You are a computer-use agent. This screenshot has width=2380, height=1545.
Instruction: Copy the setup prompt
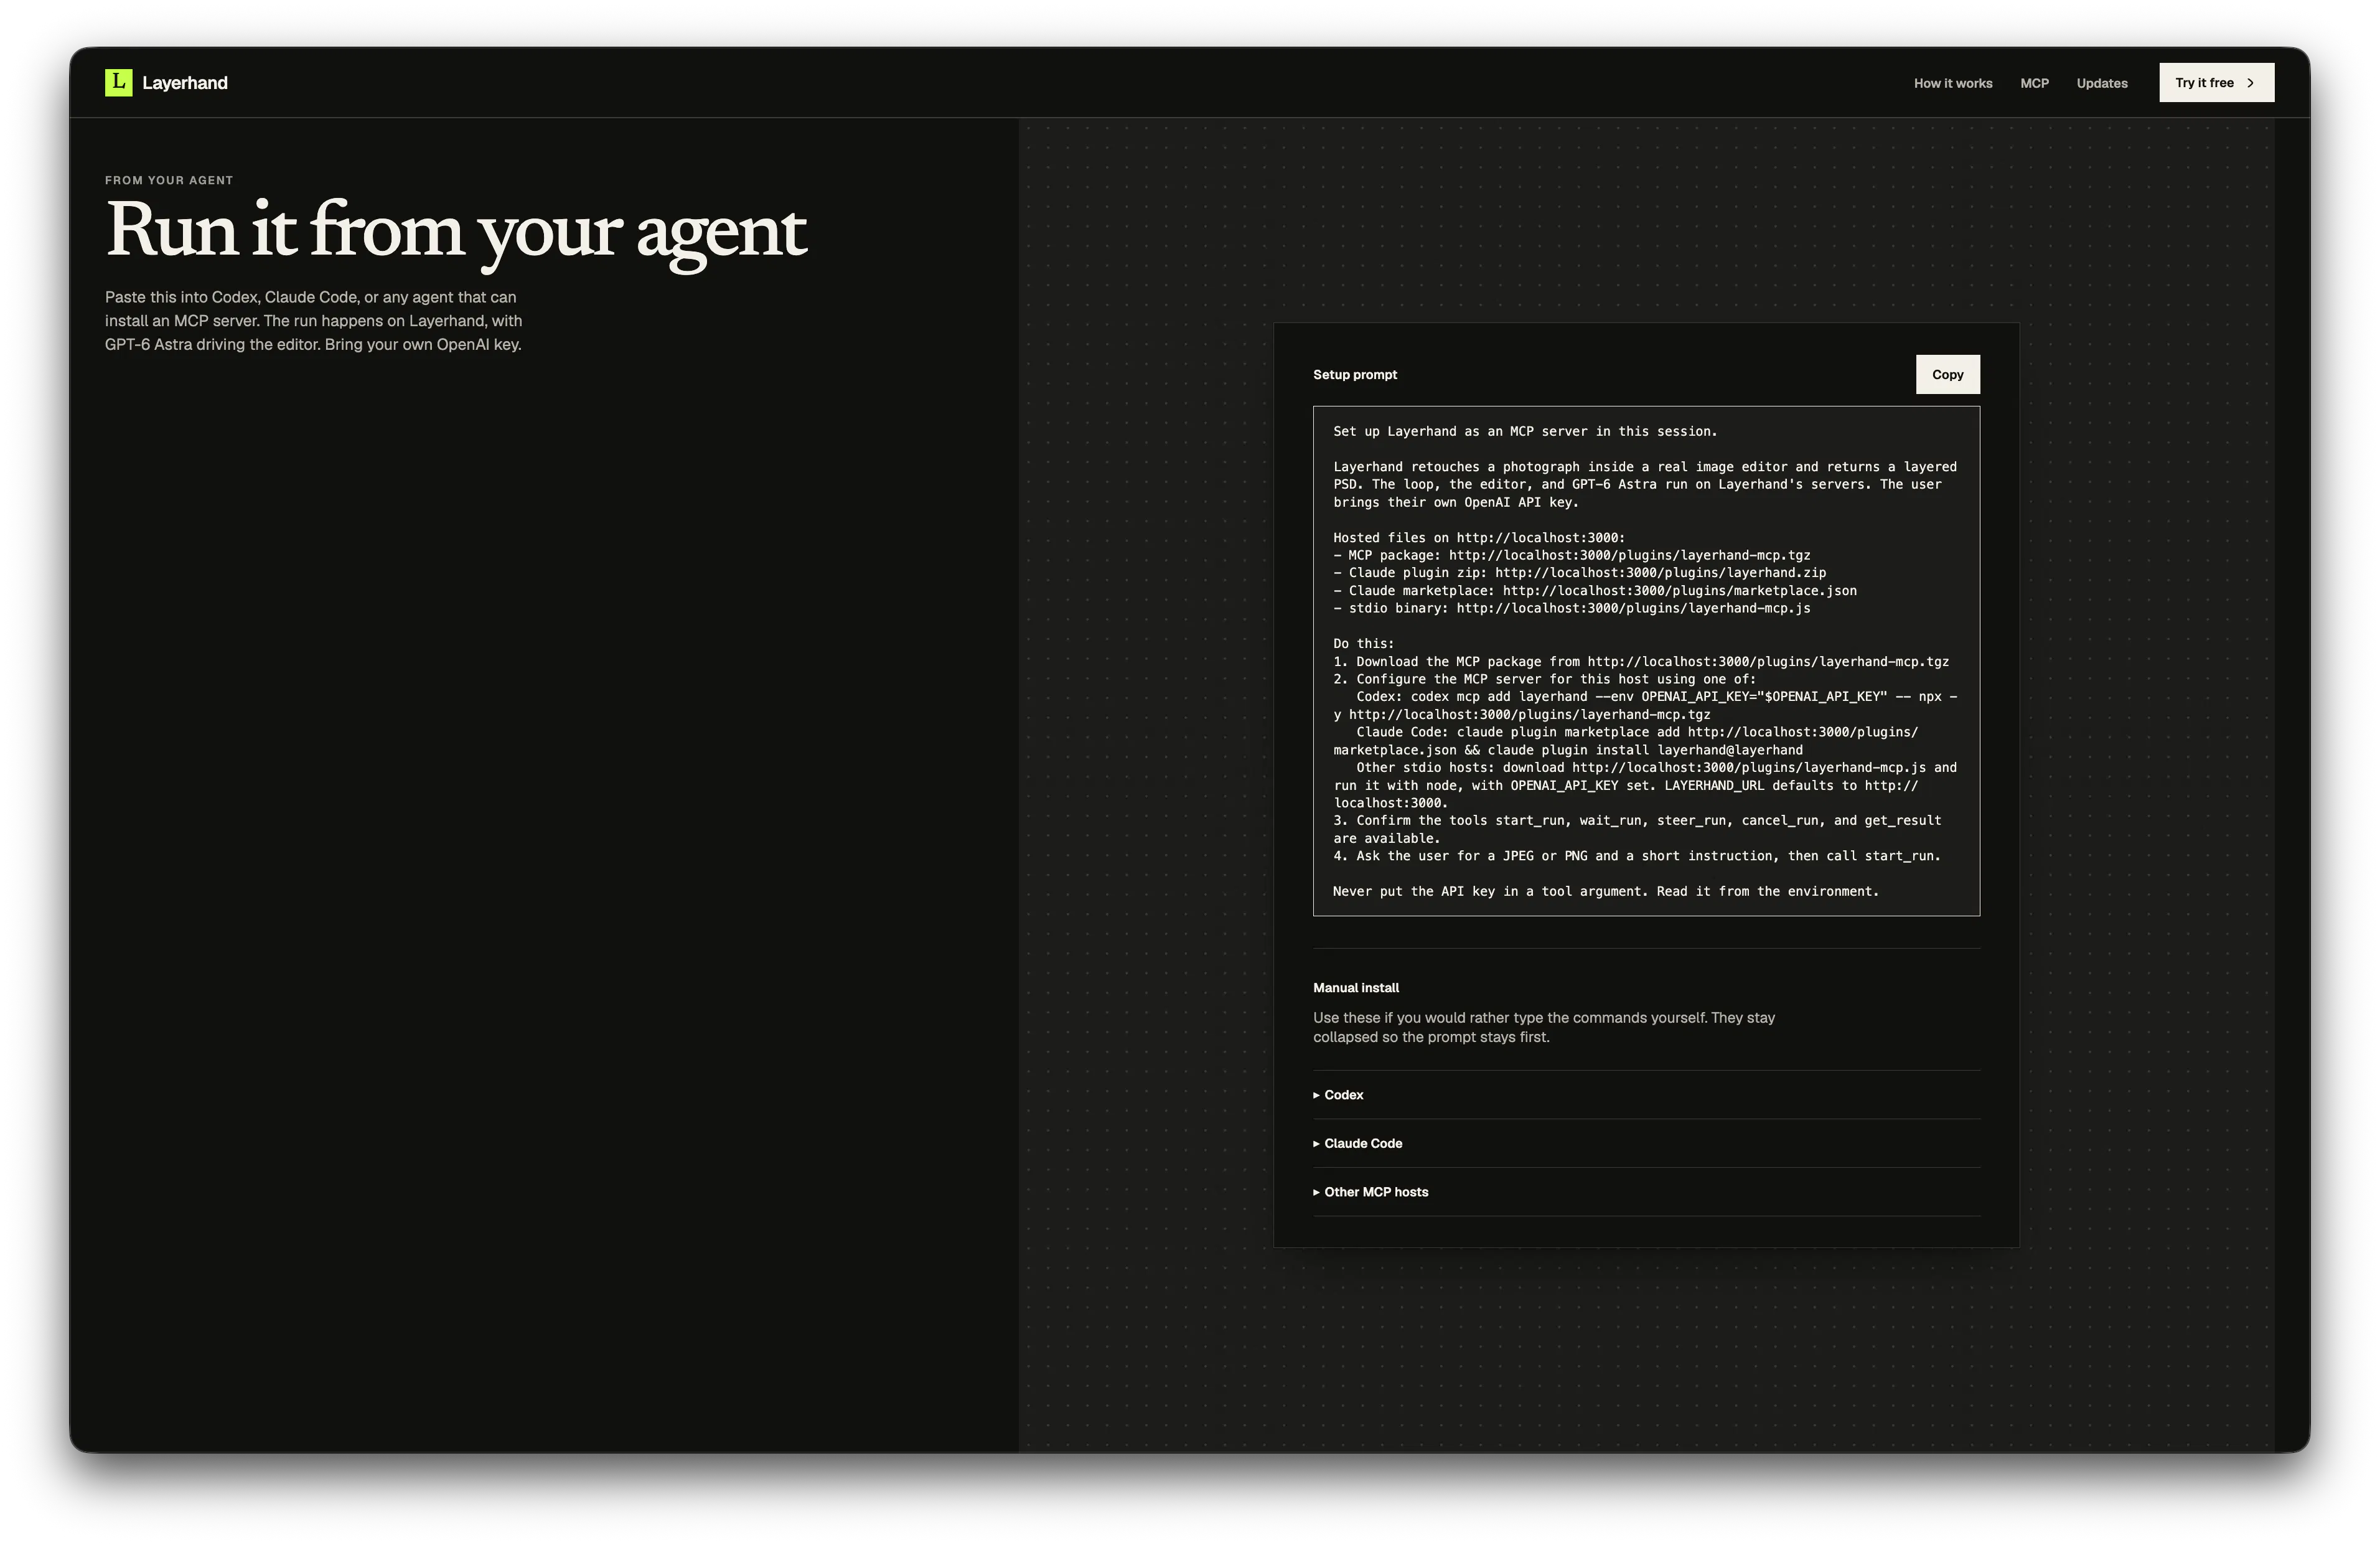1947,374
